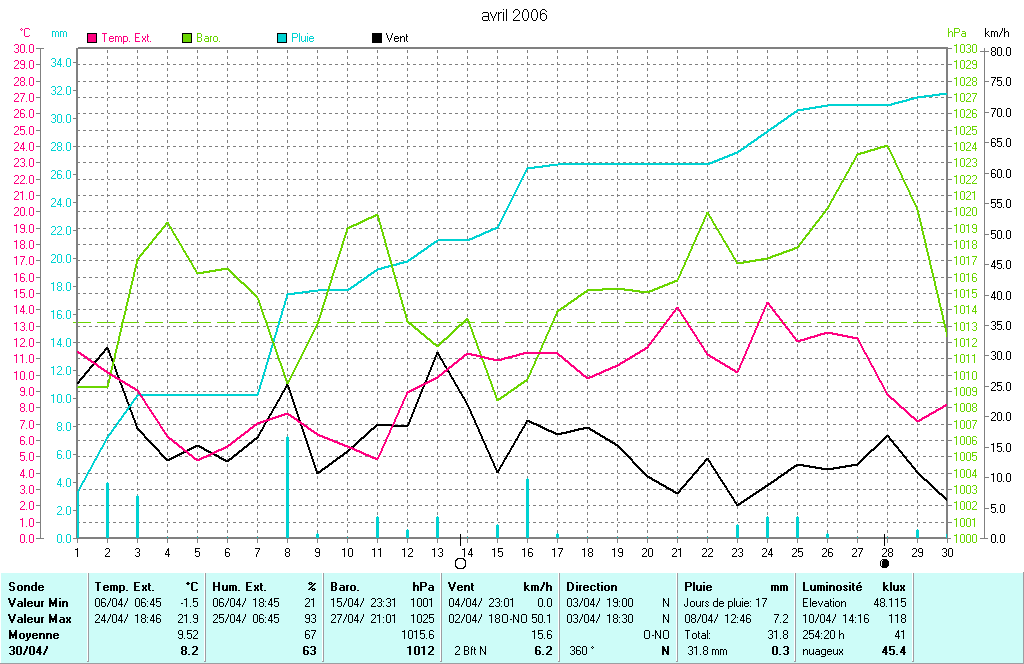
Task: Select the Temp. Ext. legend label
Action: [x=127, y=38]
